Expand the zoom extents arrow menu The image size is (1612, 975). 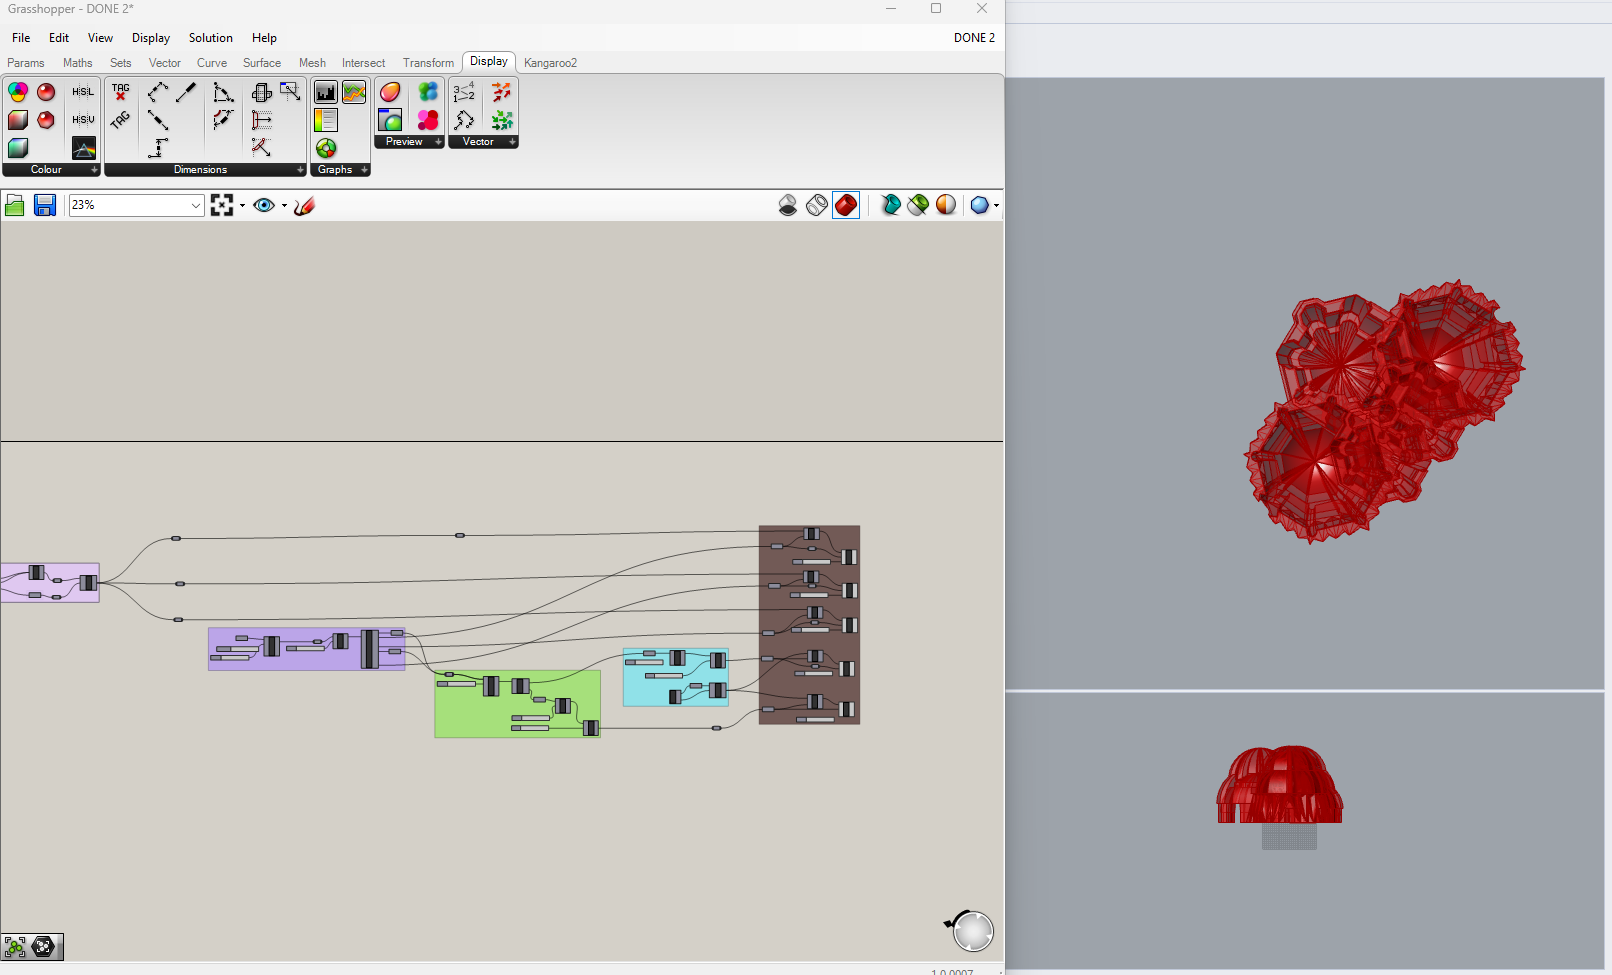click(x=242, y=205)
